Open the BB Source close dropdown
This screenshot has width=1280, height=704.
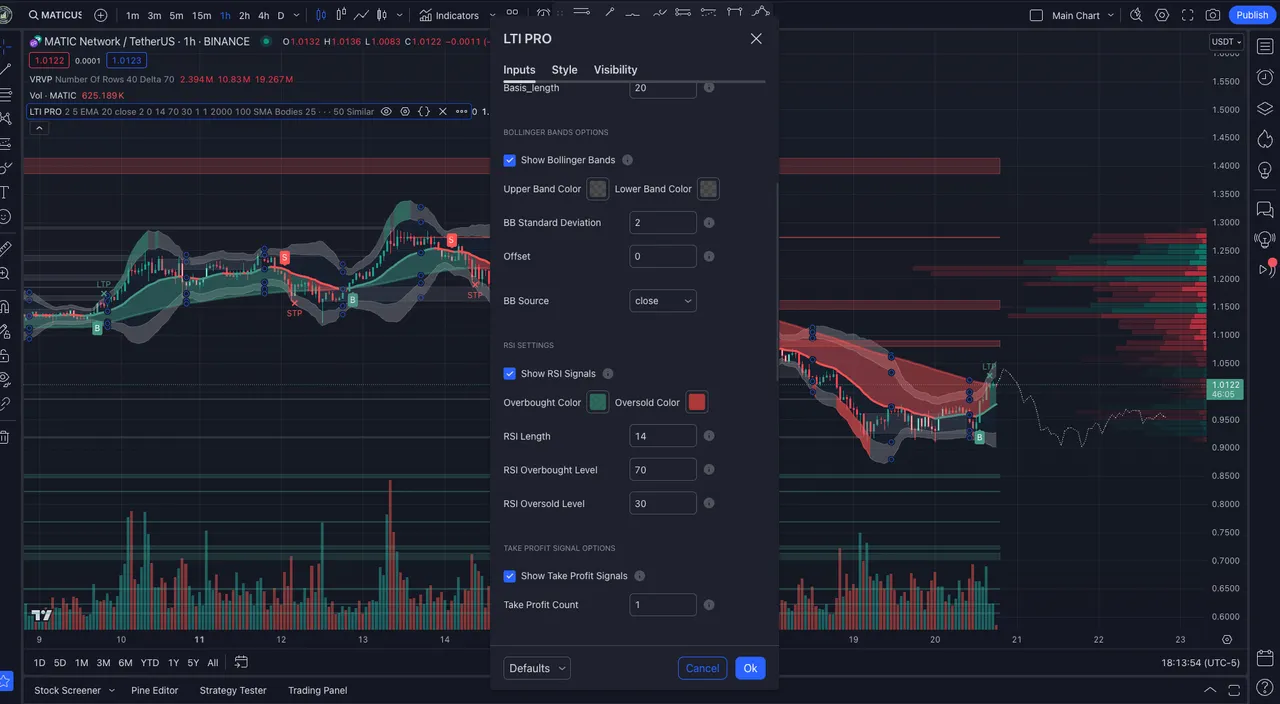click(663, 301)
